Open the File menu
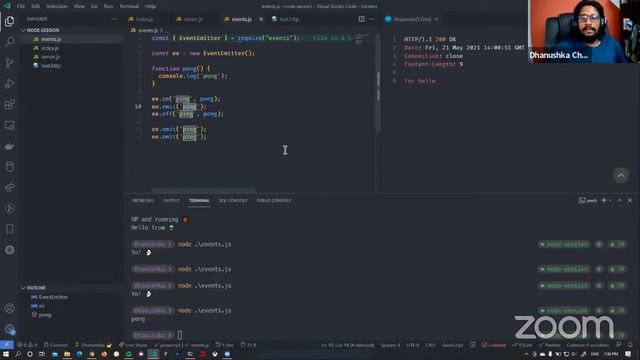The image size is (640, 360). [x=21, y=6]
